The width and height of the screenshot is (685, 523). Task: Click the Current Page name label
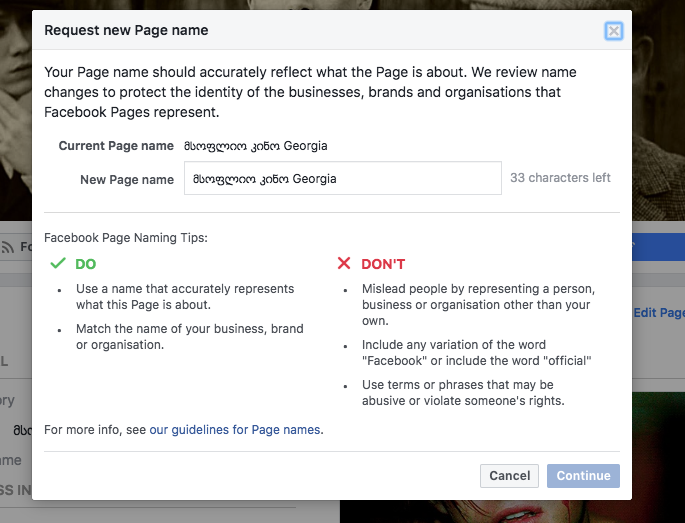[x=116, y=146]
